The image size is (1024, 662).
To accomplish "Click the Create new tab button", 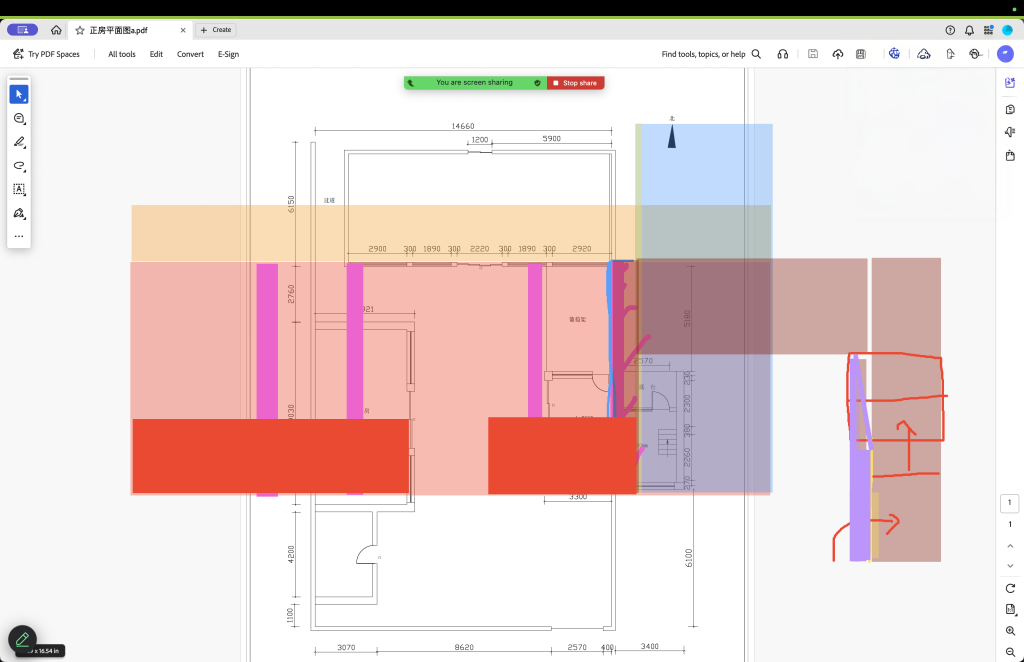I will click(215, 30).
